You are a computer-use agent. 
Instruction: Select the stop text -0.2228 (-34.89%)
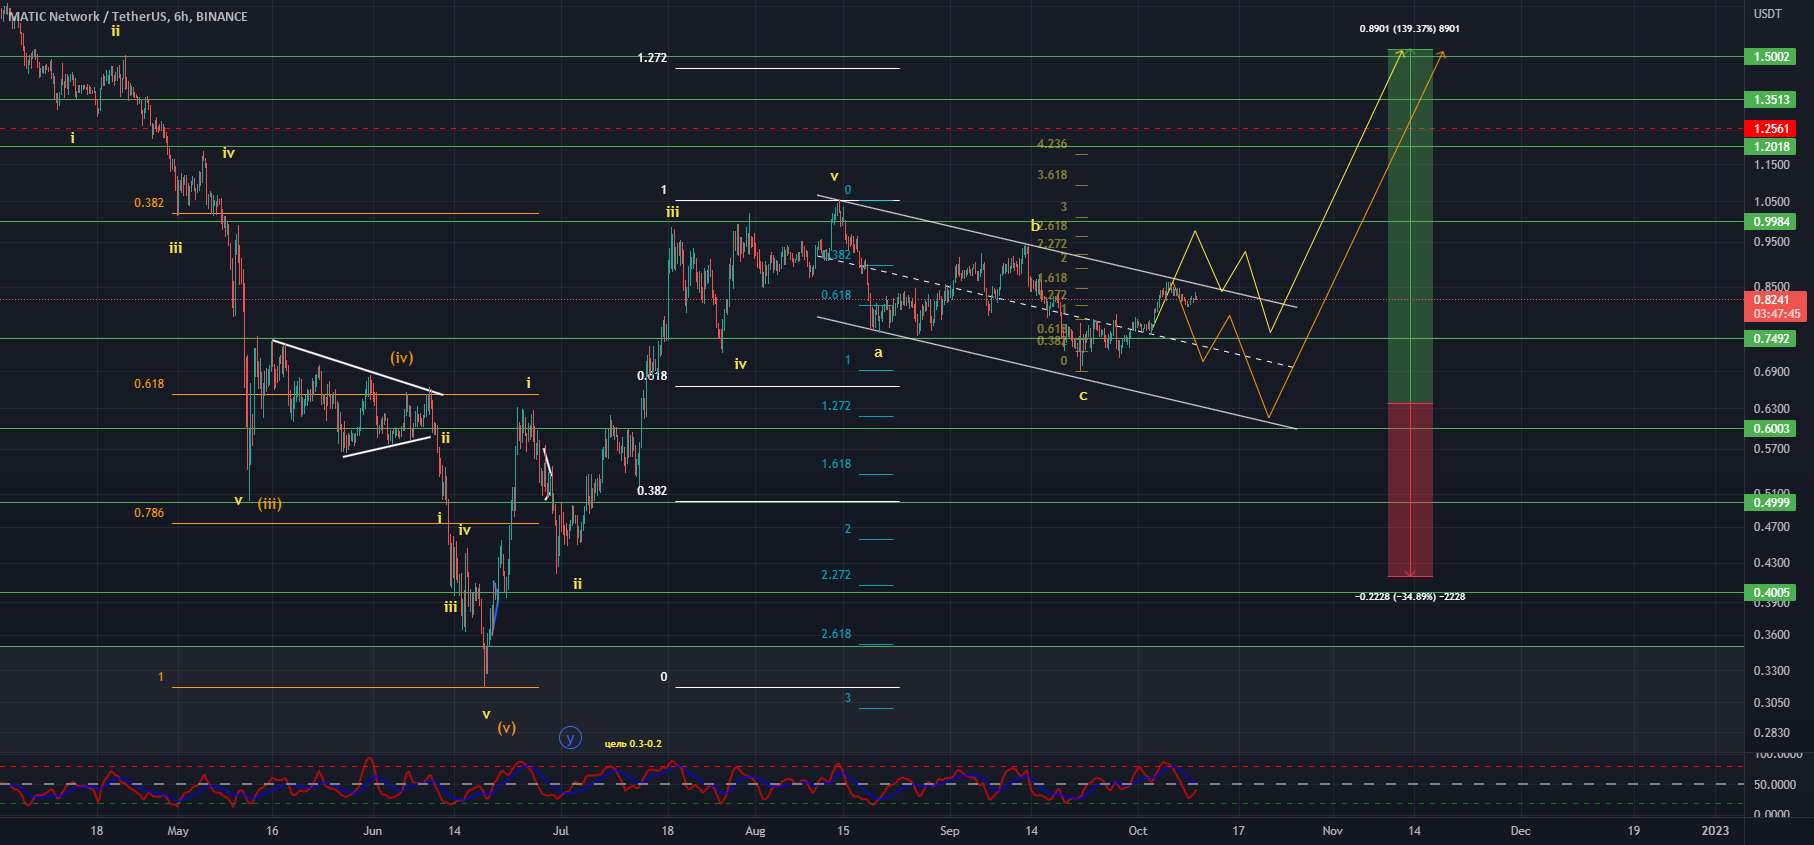(x=1410, y=597)
